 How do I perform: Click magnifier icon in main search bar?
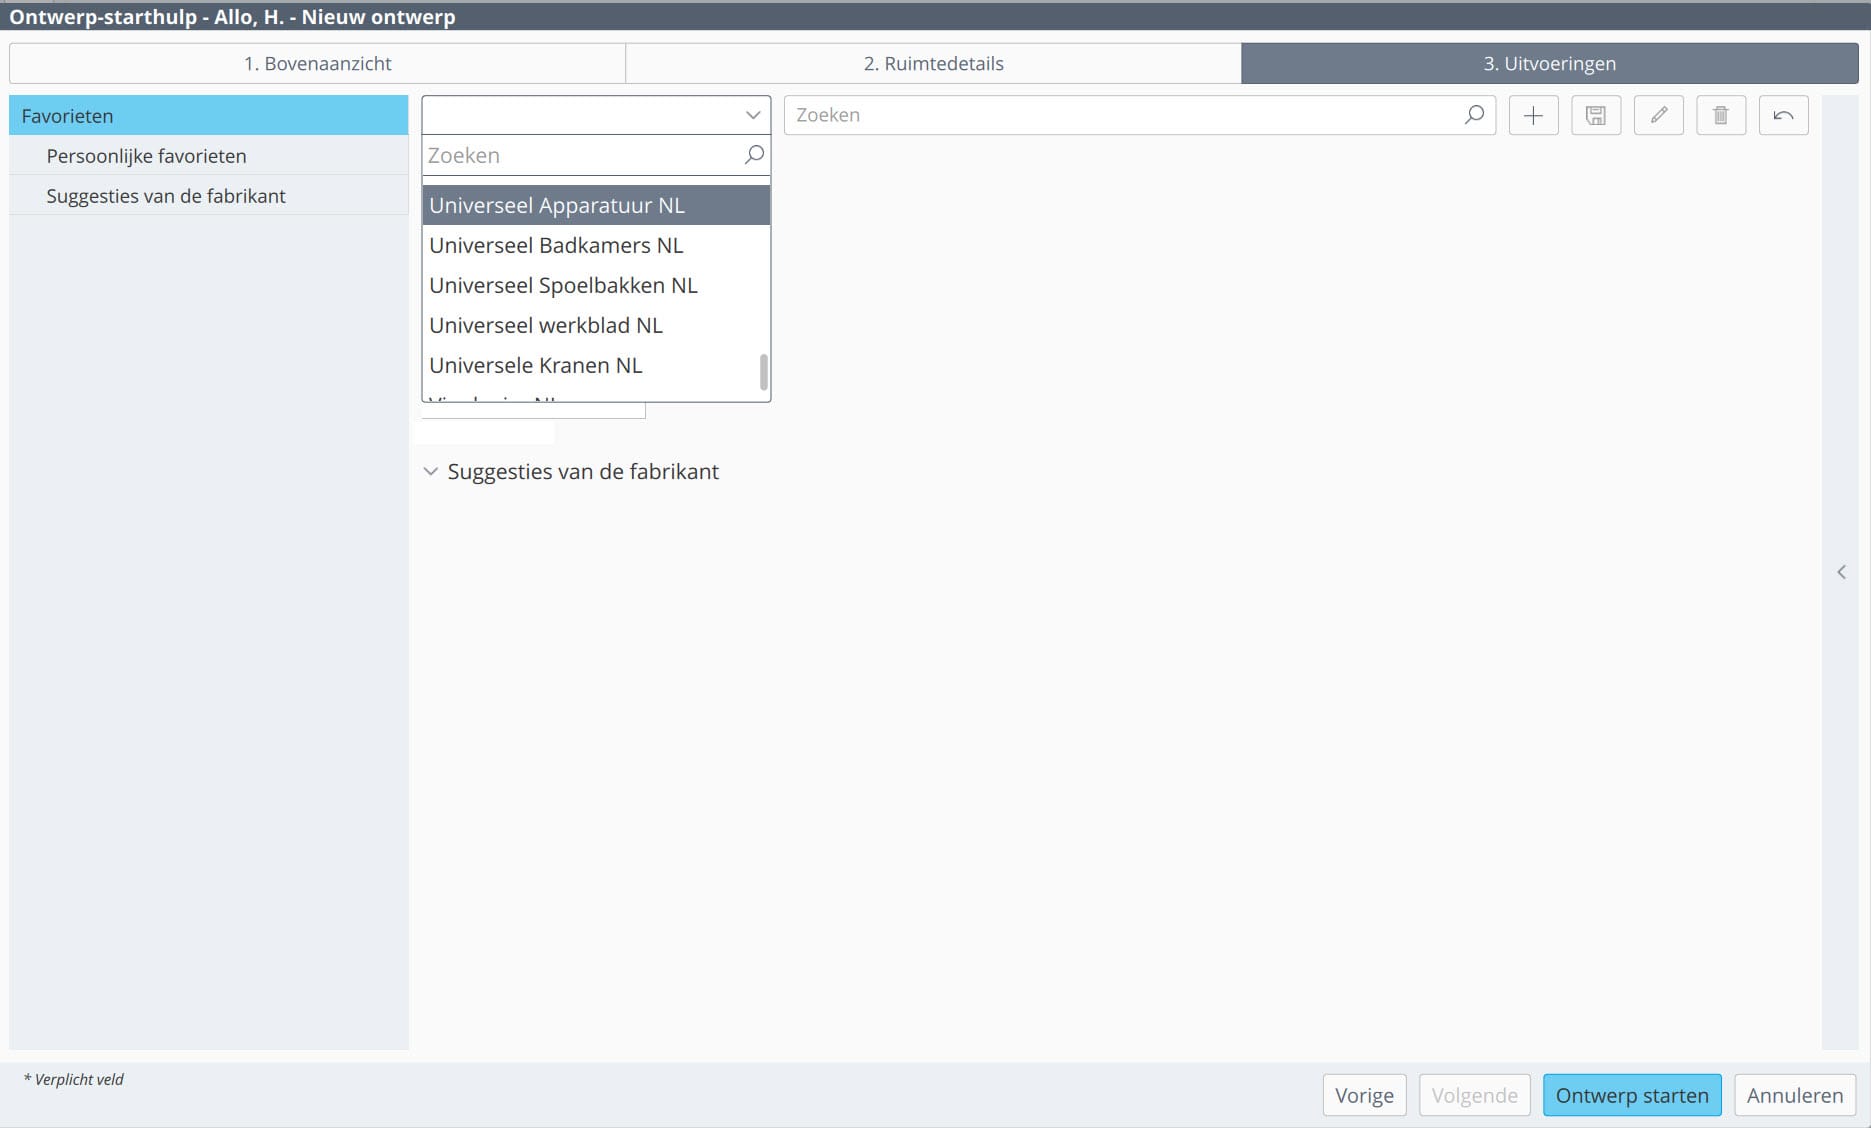click(x=1474, y=115)
